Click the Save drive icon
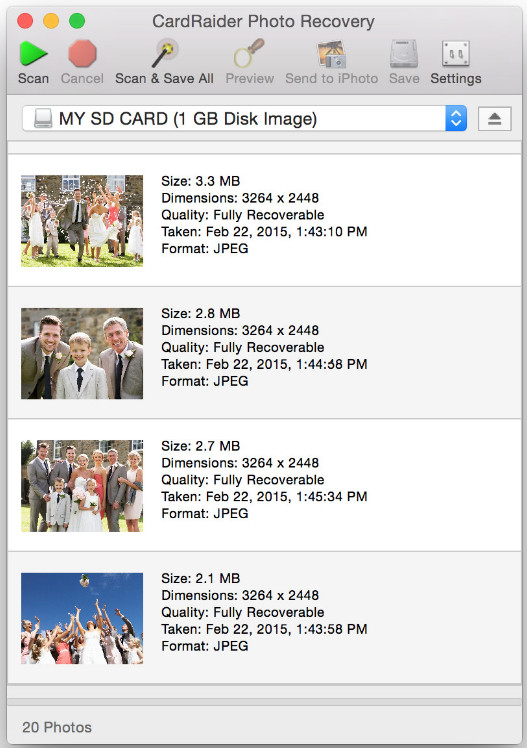 tap(404, 53)
